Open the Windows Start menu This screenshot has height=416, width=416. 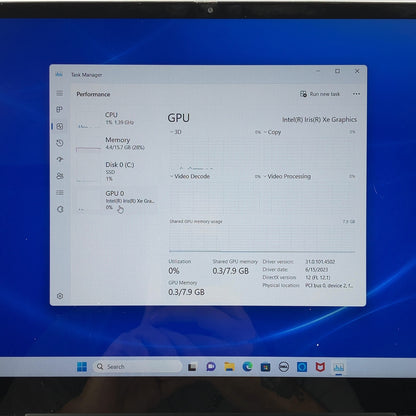click(82, 367)
